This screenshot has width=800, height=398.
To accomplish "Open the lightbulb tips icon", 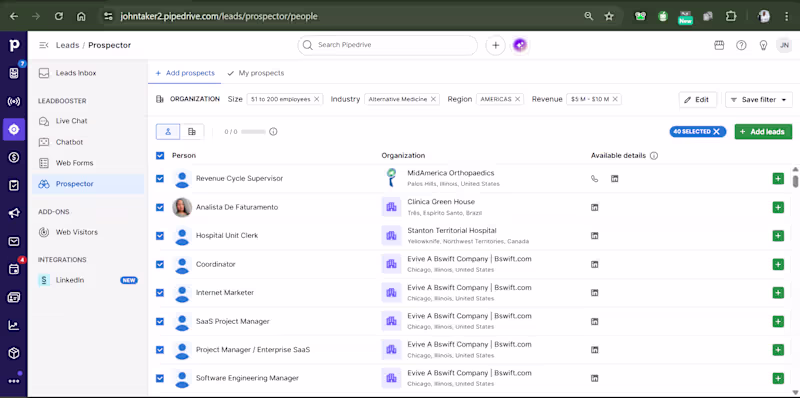I will point(763,45).
